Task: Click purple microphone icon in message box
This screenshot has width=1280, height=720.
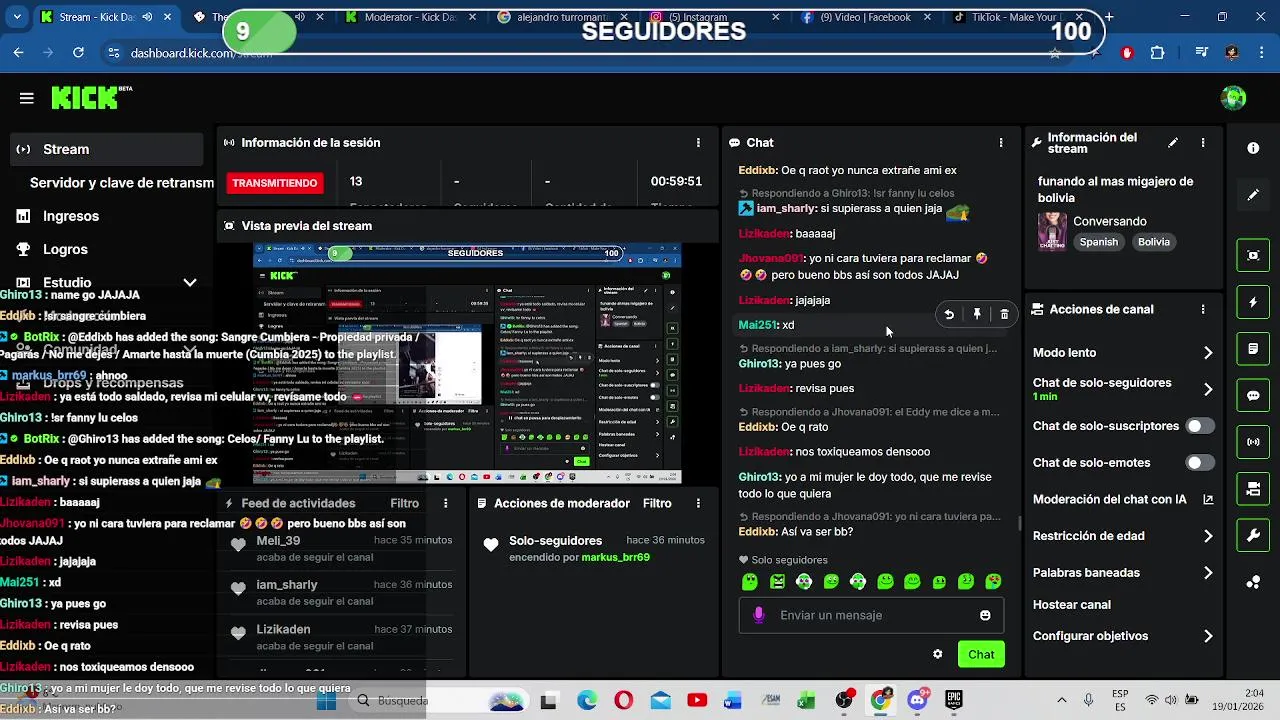Action: [x=759, y=615]
